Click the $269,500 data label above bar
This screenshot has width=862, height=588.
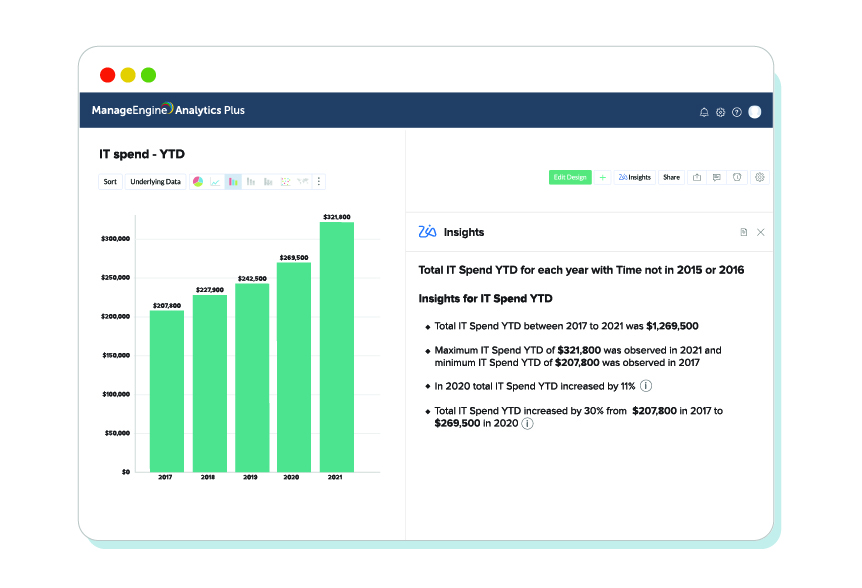point(294,257)
